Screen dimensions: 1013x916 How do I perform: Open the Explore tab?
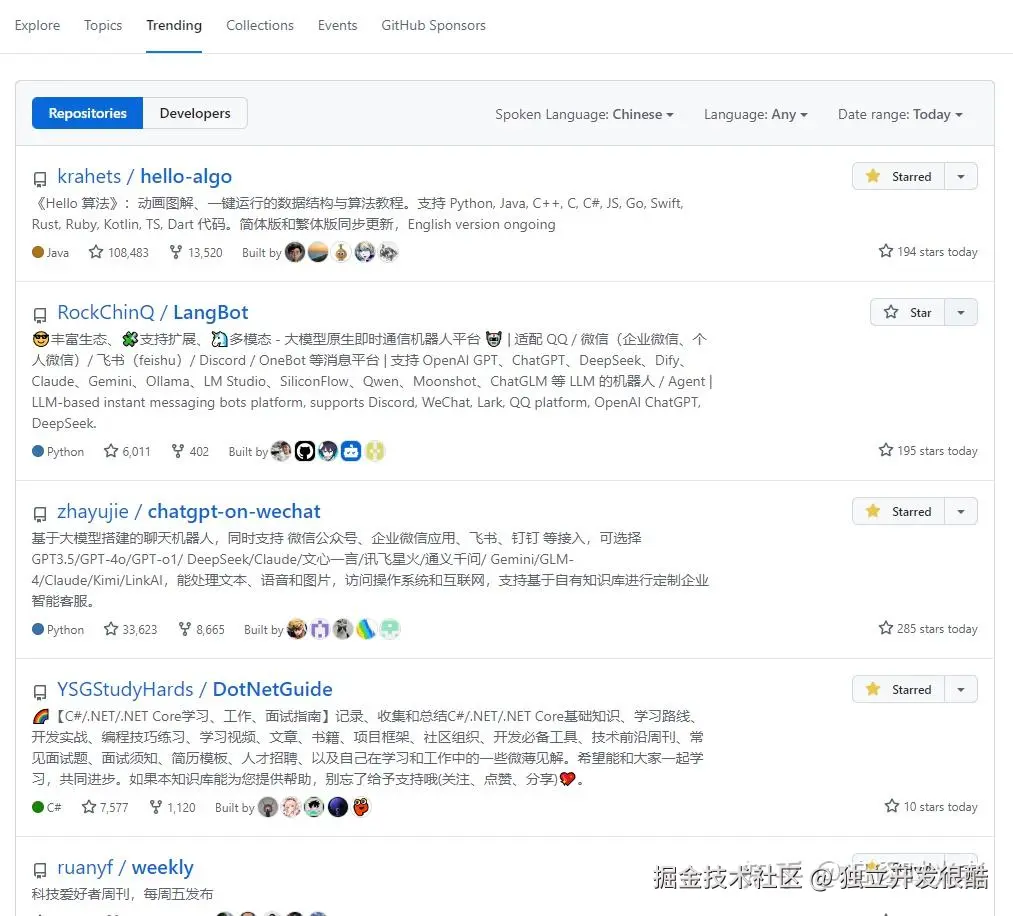[x=37, y=25]
